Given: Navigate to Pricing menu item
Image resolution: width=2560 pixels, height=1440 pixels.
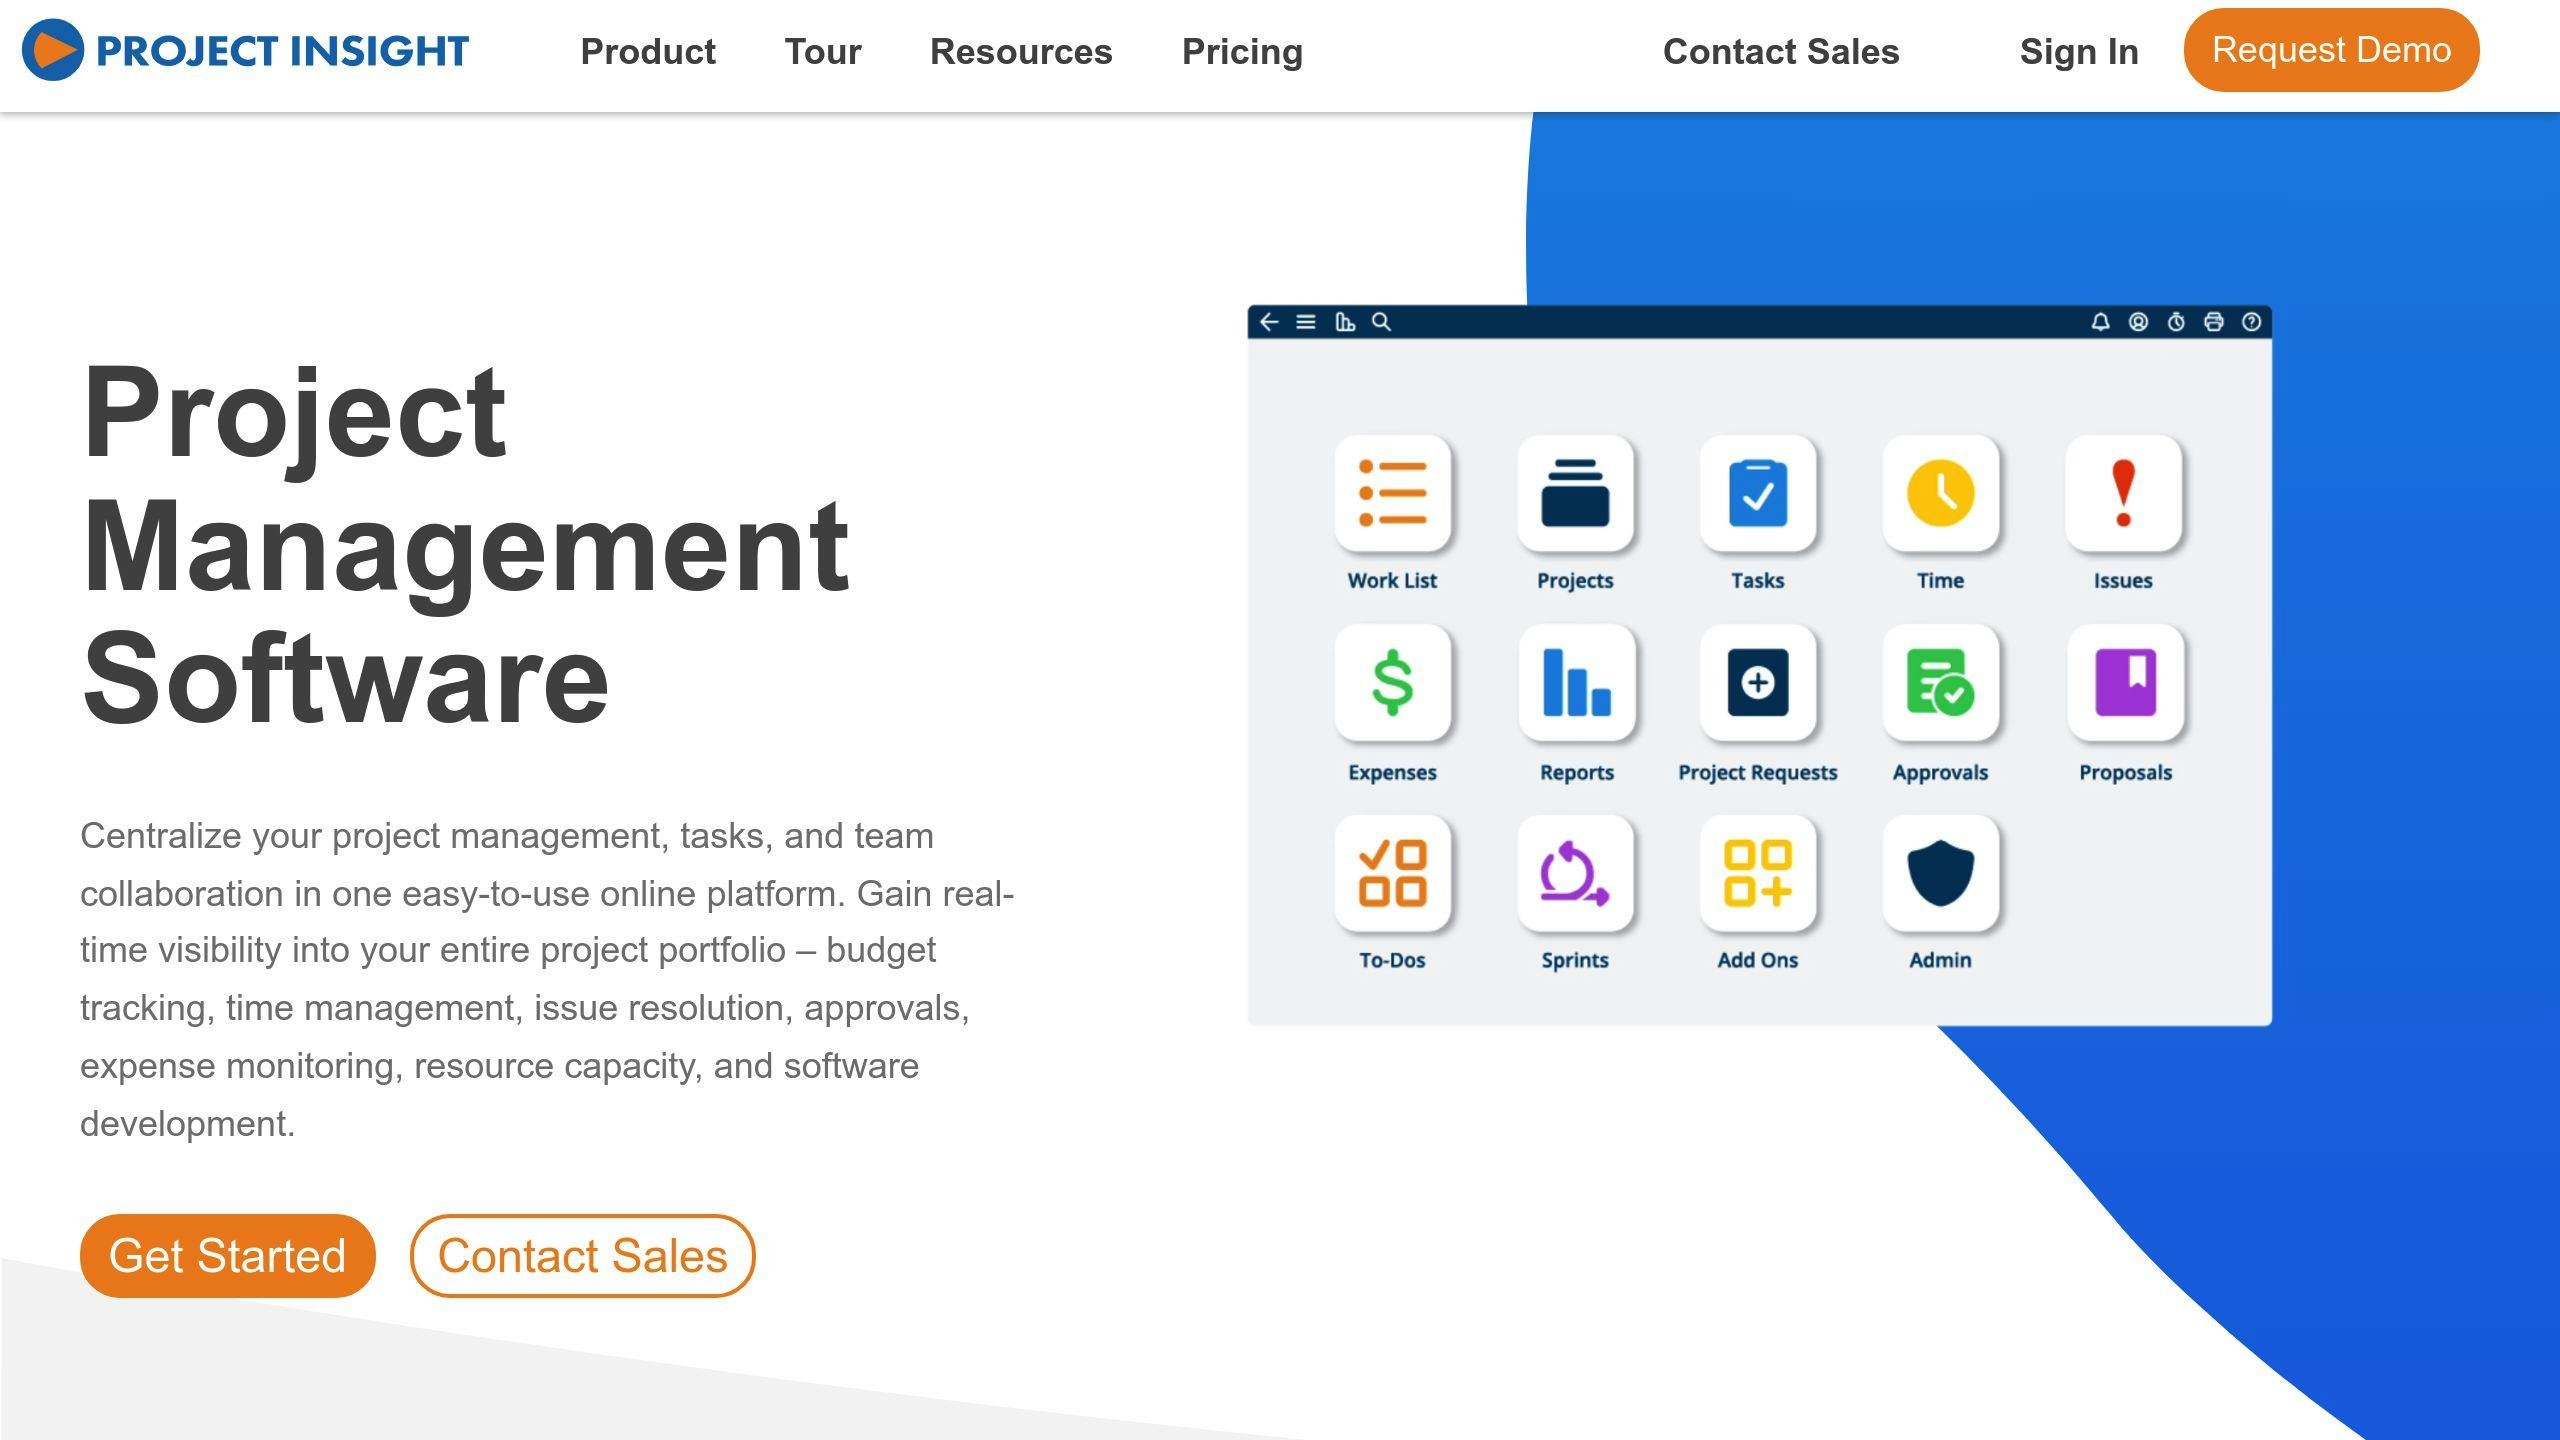Looking at the screenshot, I should pyautogui.click(x=1240, y=49).
